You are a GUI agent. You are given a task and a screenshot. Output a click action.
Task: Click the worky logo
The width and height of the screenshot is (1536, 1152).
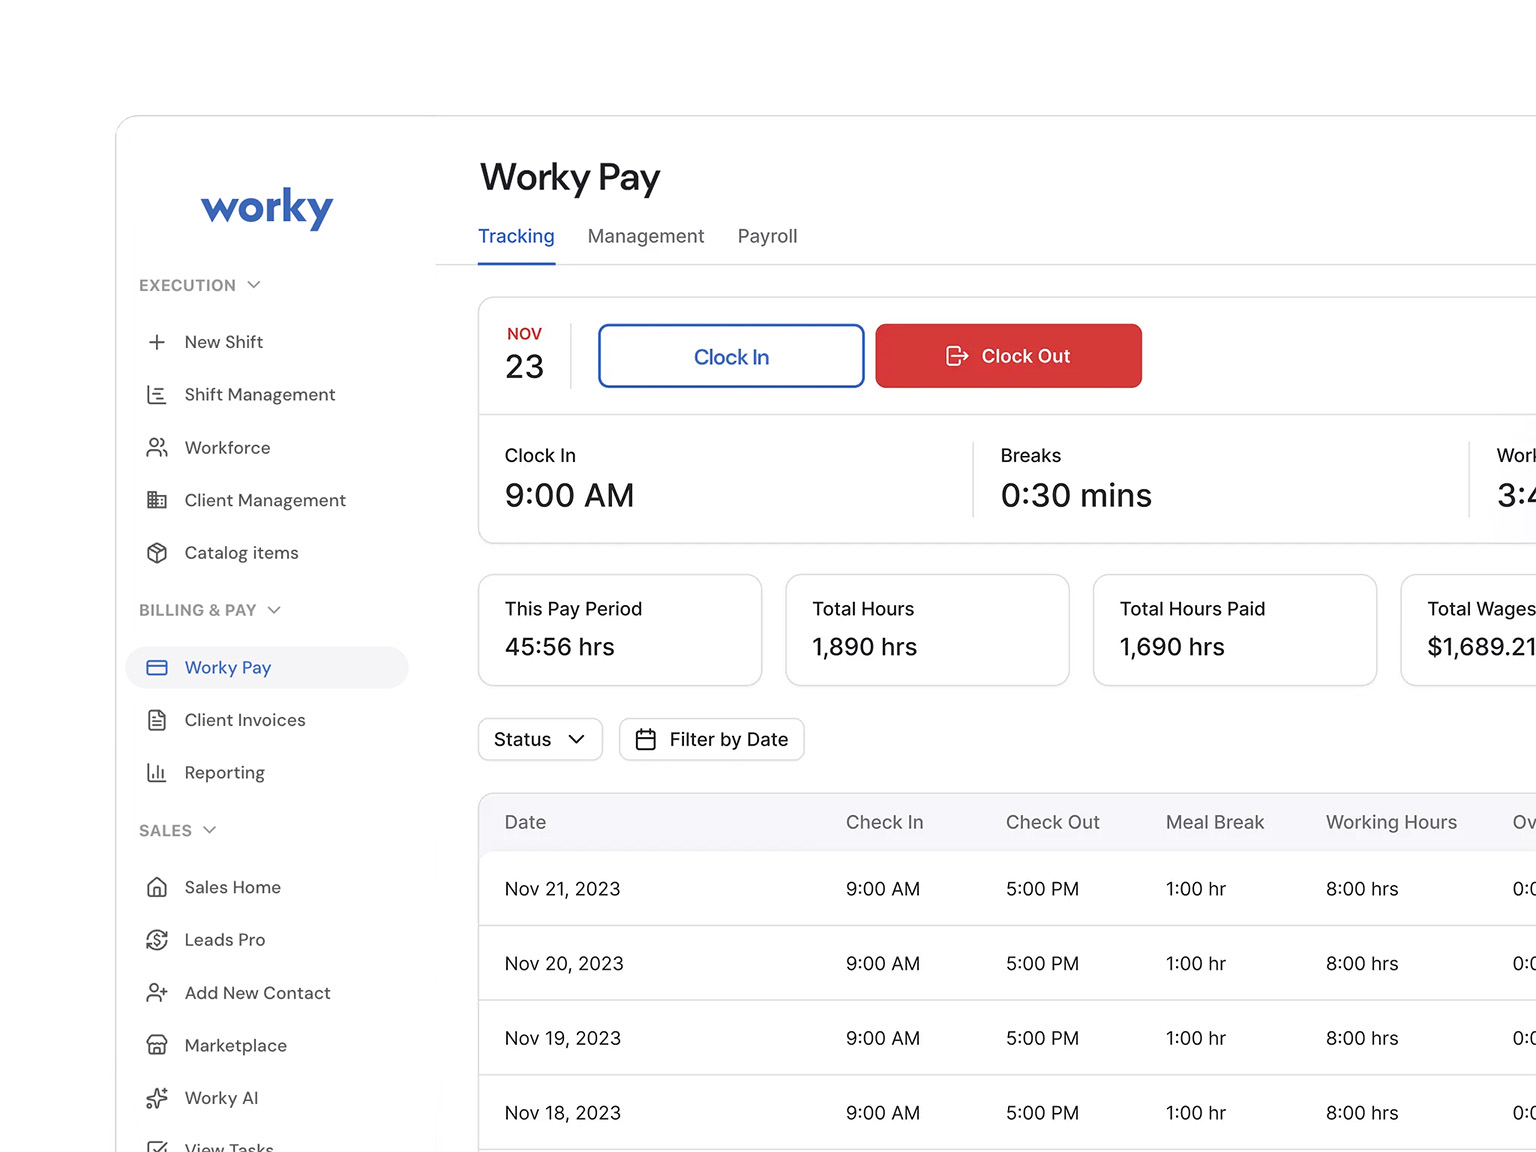coord(267,208)
